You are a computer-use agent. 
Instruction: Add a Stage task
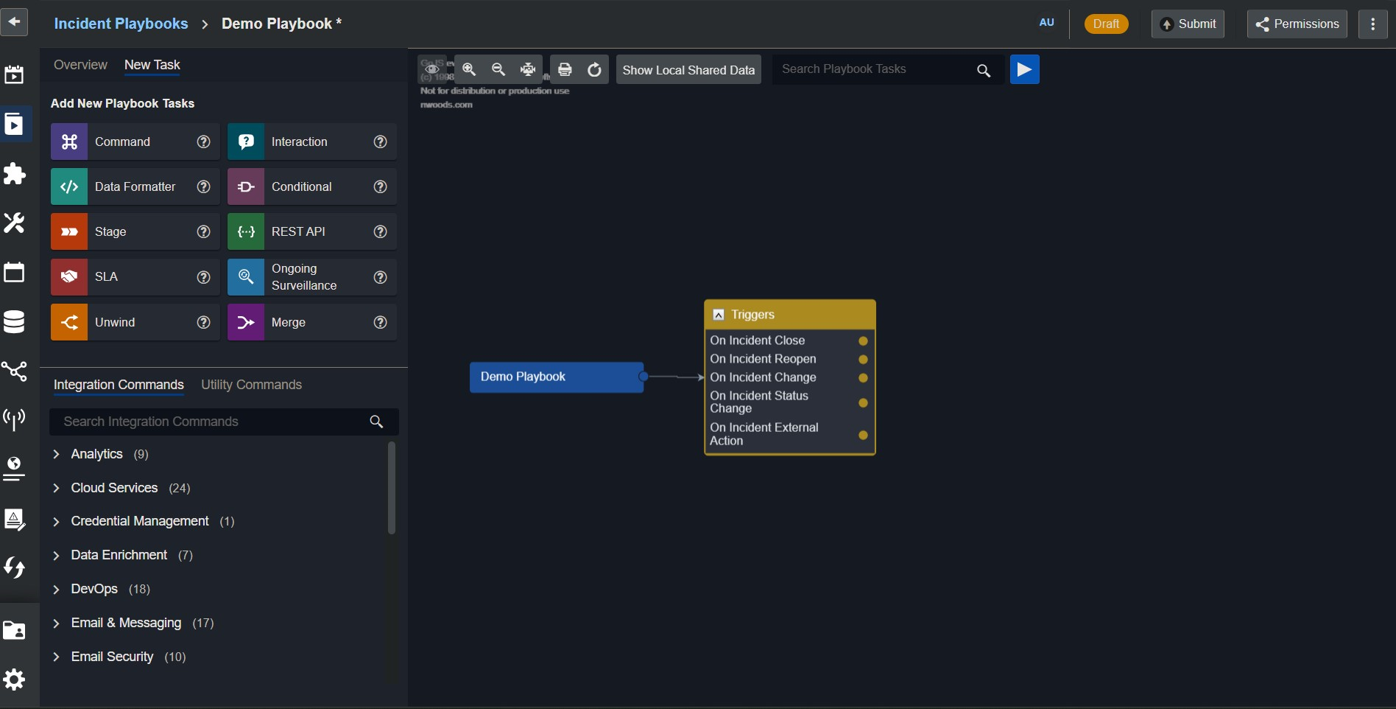click(x=135, y=232)
